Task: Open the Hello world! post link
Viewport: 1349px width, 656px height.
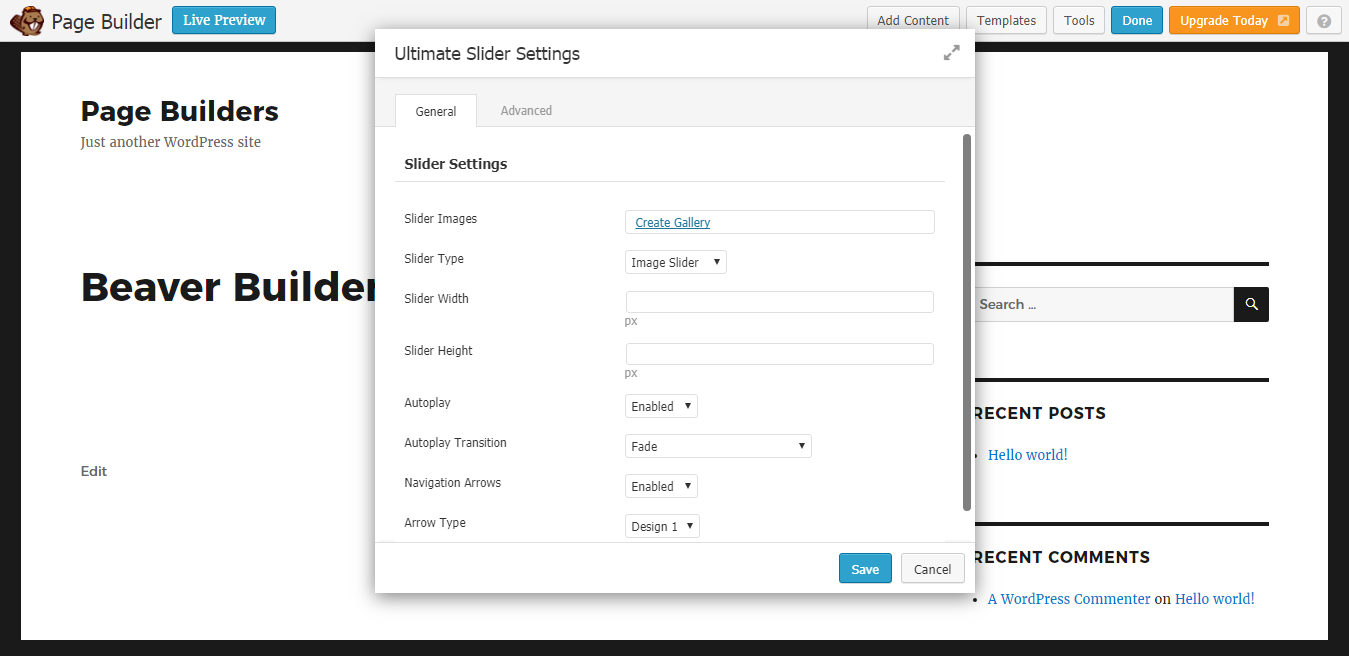Action: click(1028, 455)
